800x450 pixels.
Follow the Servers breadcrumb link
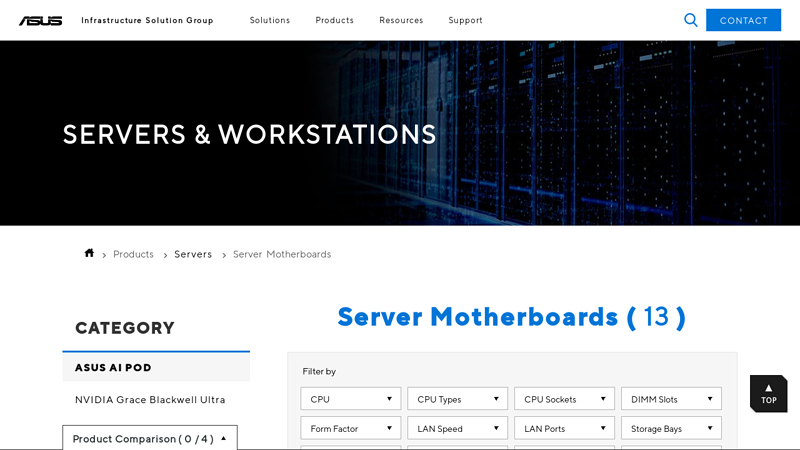pos(193,254)
